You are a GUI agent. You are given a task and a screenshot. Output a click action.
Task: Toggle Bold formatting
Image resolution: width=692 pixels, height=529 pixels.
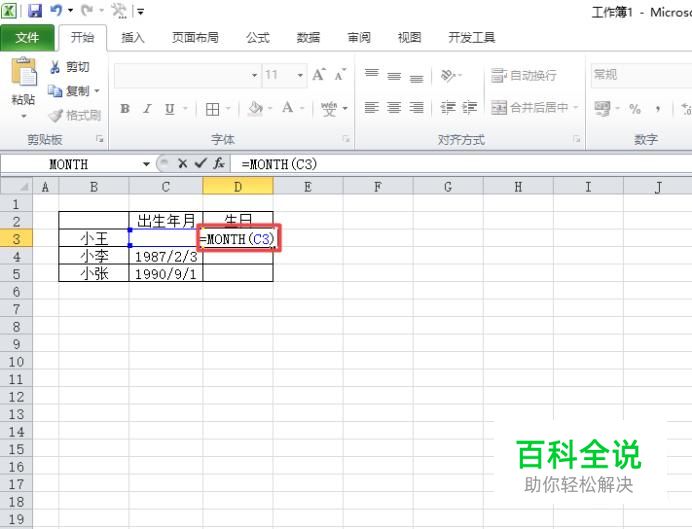click(125, 109)
